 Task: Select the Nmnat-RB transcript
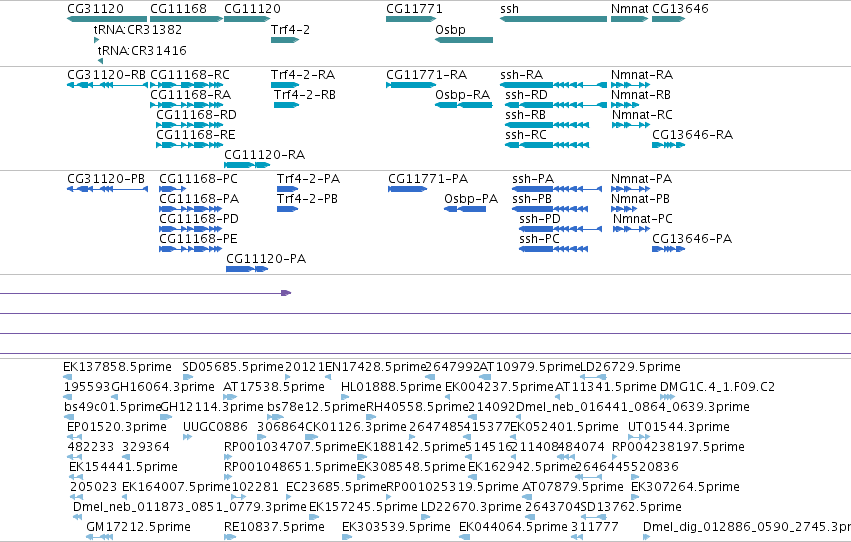coord(625,105)
